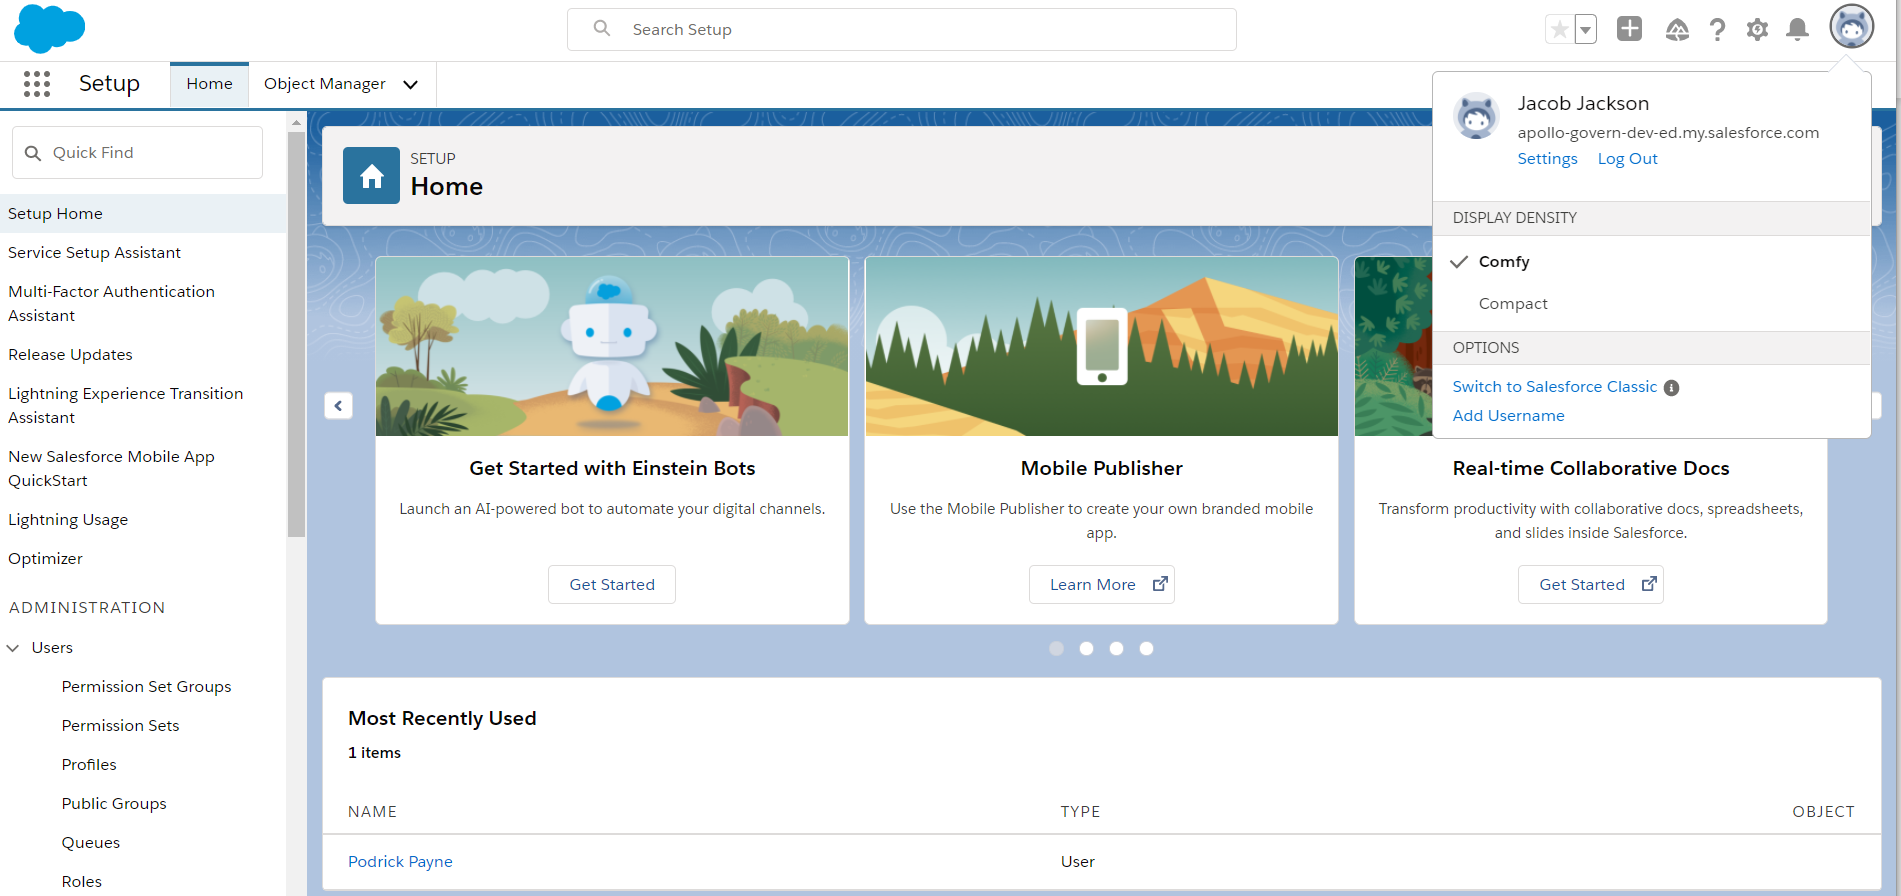This screenshot has width=1901, height=896.
Task: Switch to the Home tab
Action: click(209, 84)
